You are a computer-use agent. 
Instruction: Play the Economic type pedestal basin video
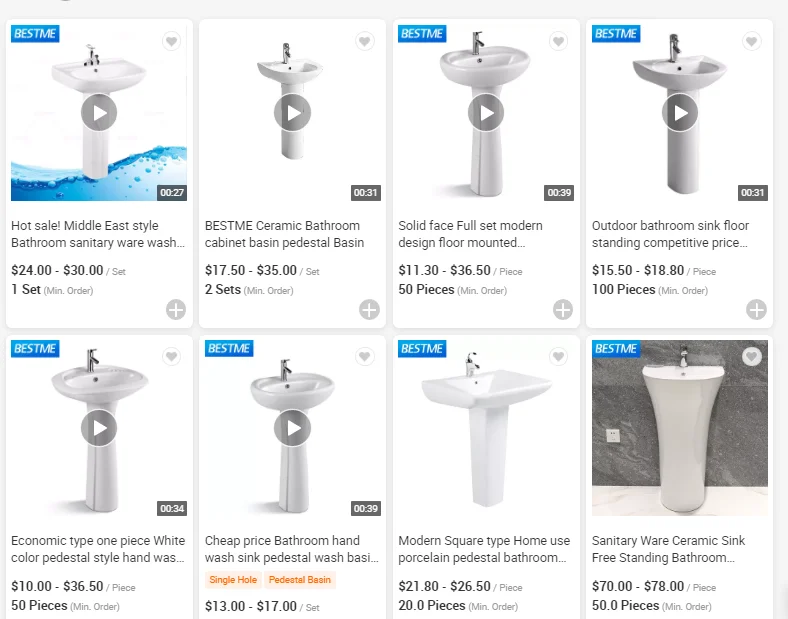coord(99,428)
